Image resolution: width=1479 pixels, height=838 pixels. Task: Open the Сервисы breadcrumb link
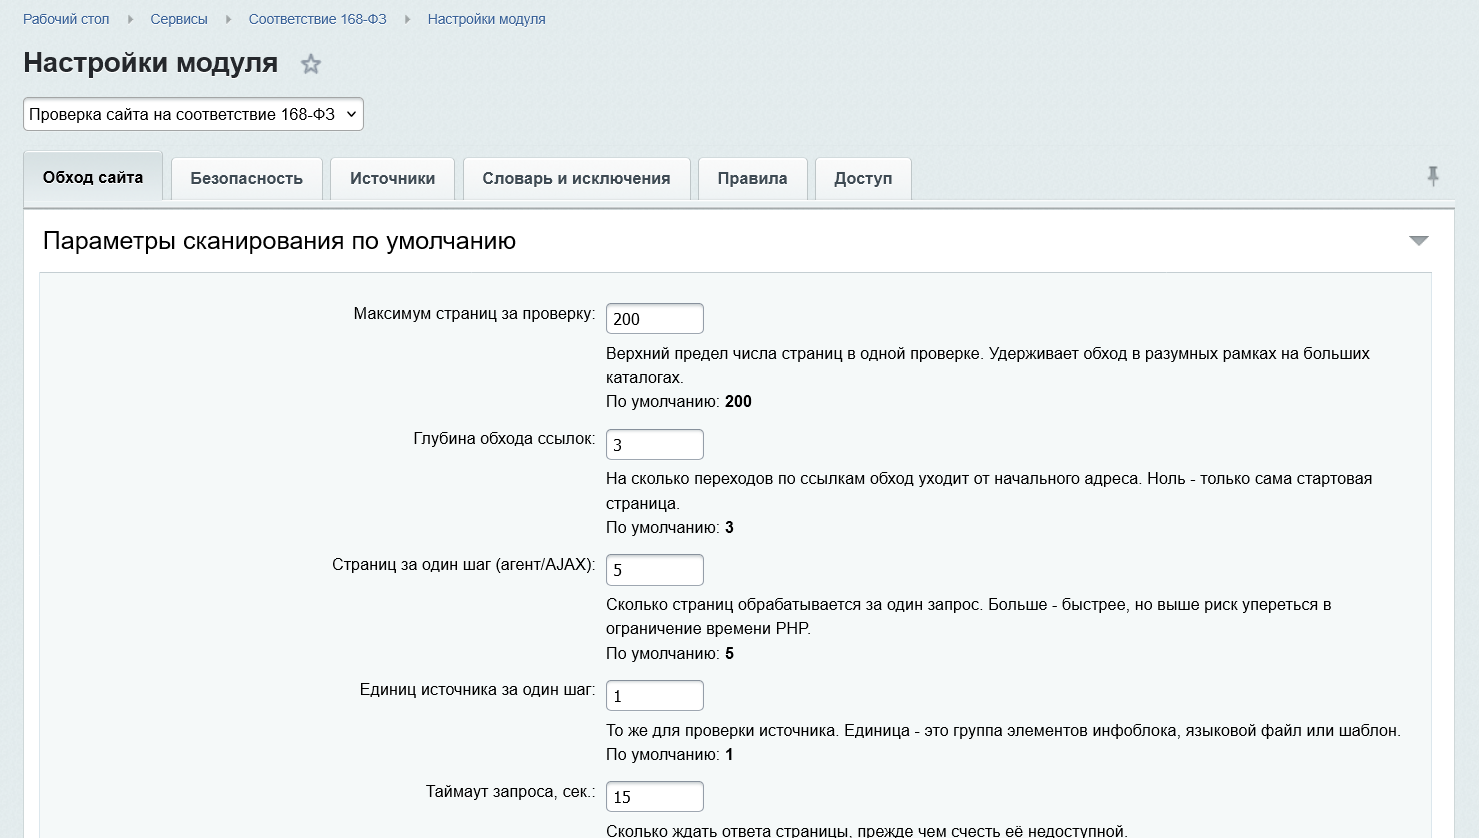pos(179,19)
